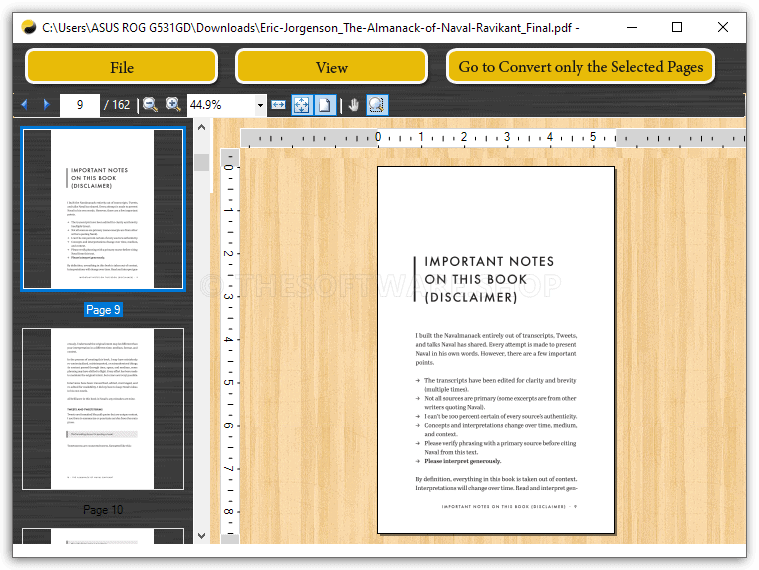Click the Important Notes heading on page

(489, 279)
